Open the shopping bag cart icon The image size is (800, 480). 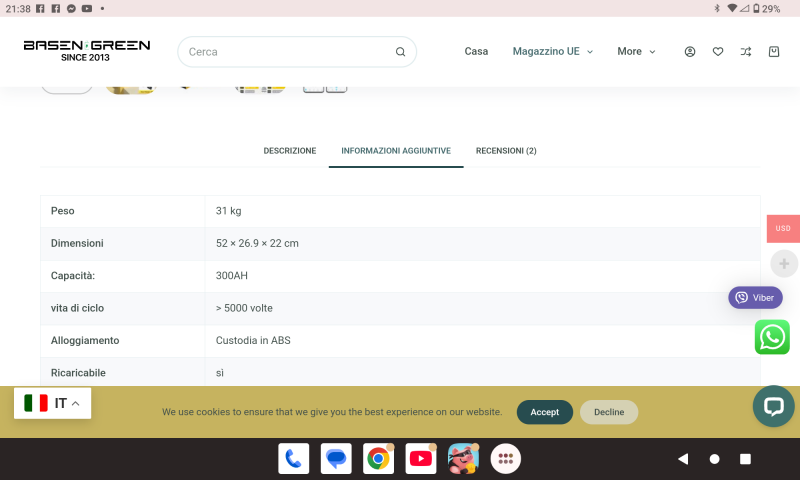(773, 52)
